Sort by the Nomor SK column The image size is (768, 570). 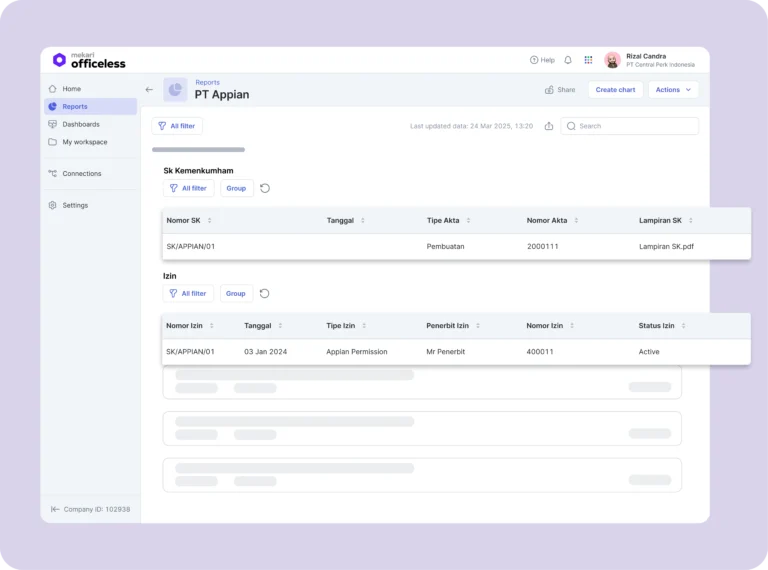pyautogui.click(x=209, y=220)
